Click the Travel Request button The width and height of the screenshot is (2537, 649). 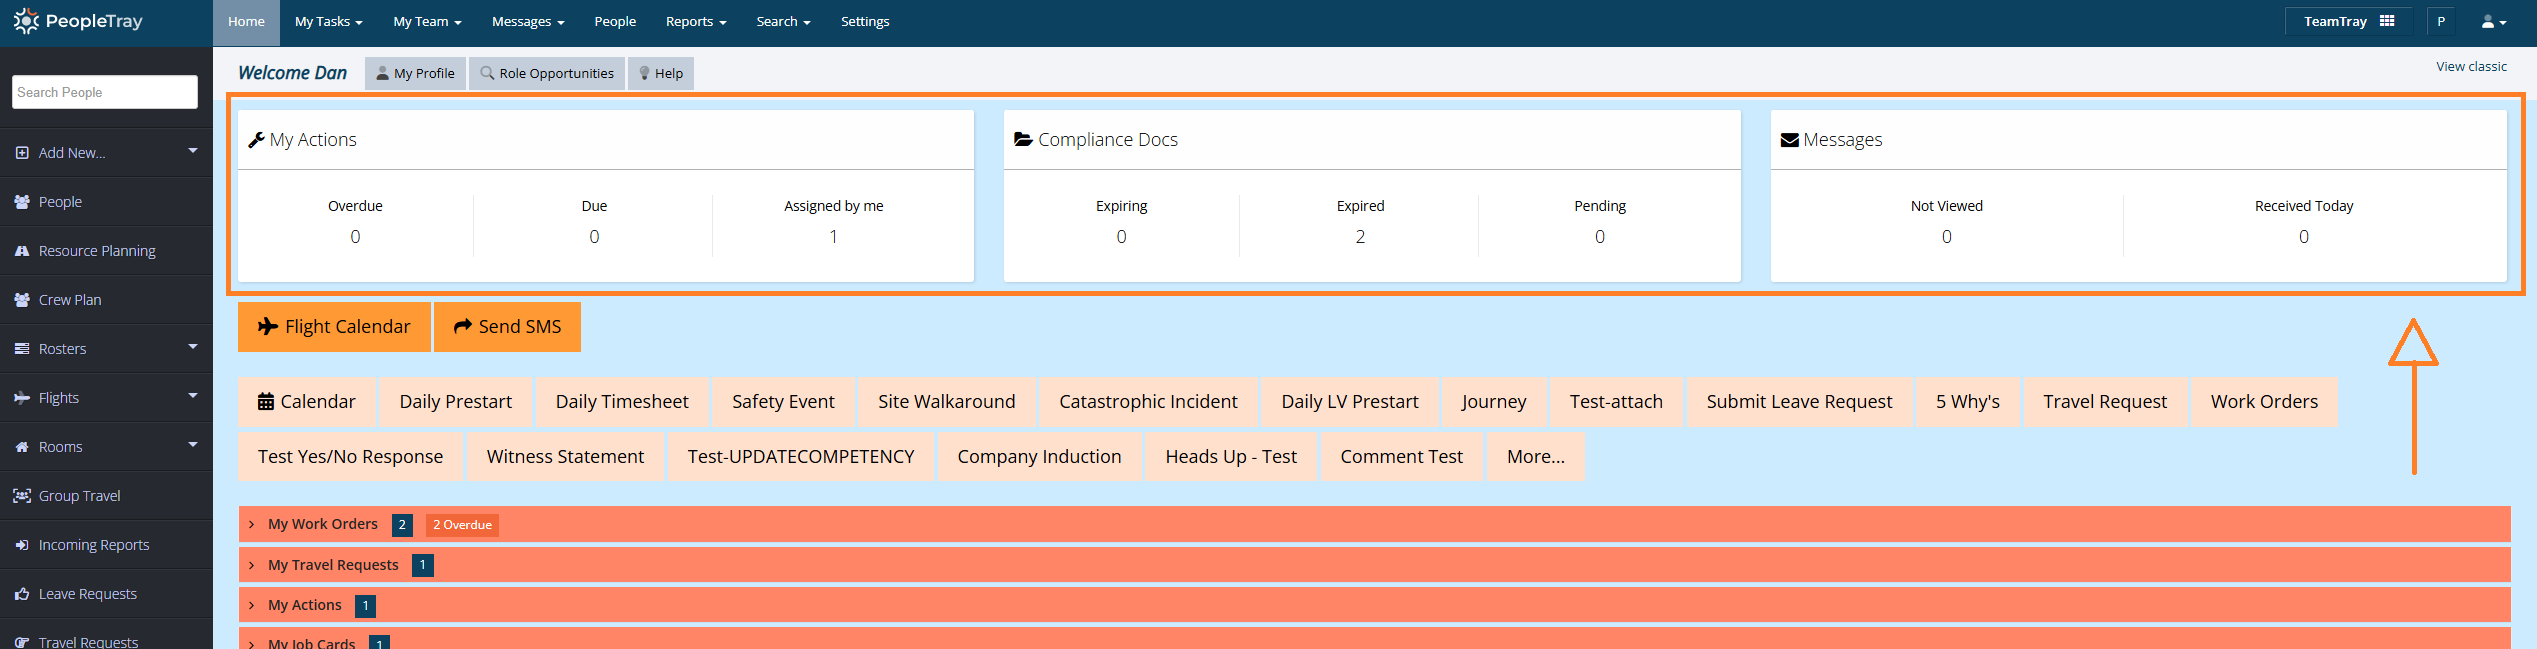tap(2105, 402)
